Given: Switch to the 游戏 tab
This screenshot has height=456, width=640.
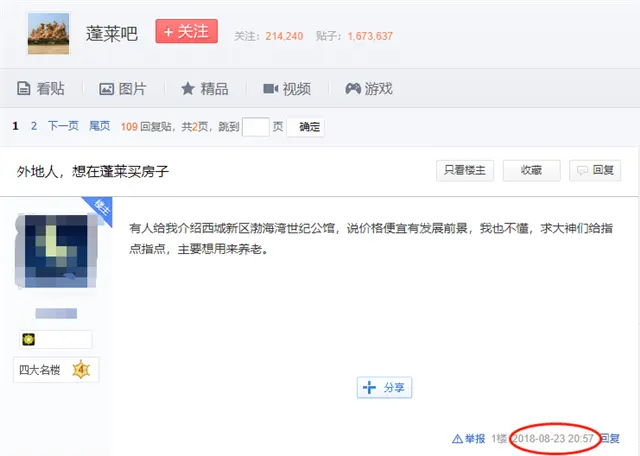Looking at the screenshot, I should pyautogui.click(x=369, y=88).
